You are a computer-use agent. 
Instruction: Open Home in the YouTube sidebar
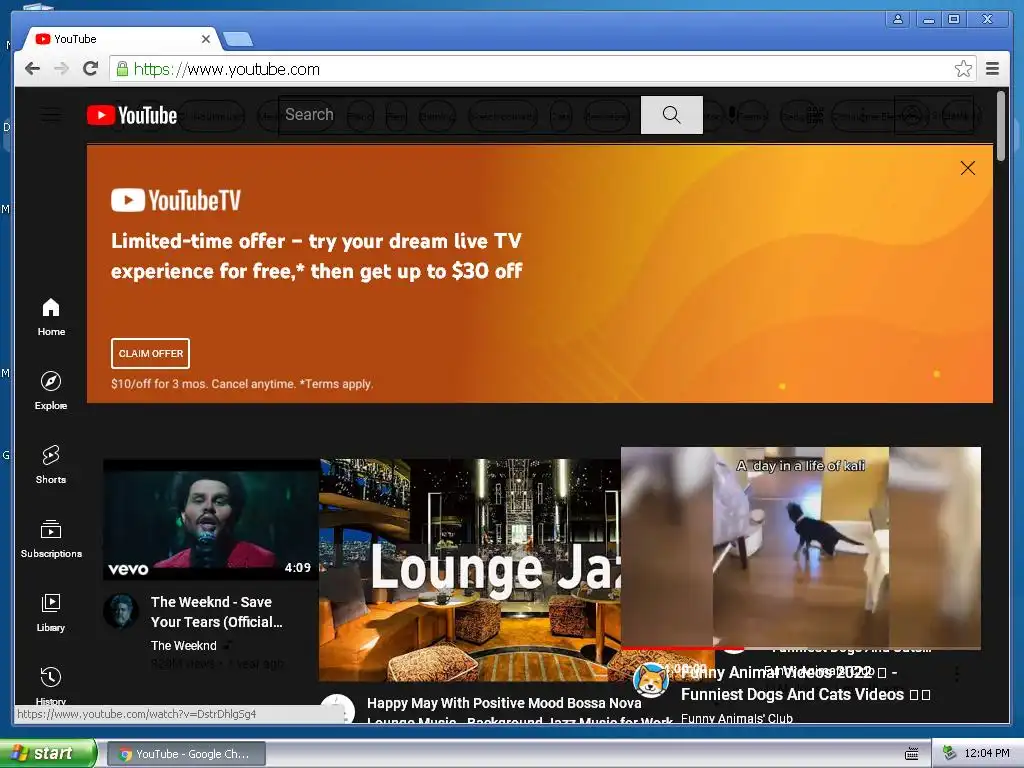click(x=51, y=317)
